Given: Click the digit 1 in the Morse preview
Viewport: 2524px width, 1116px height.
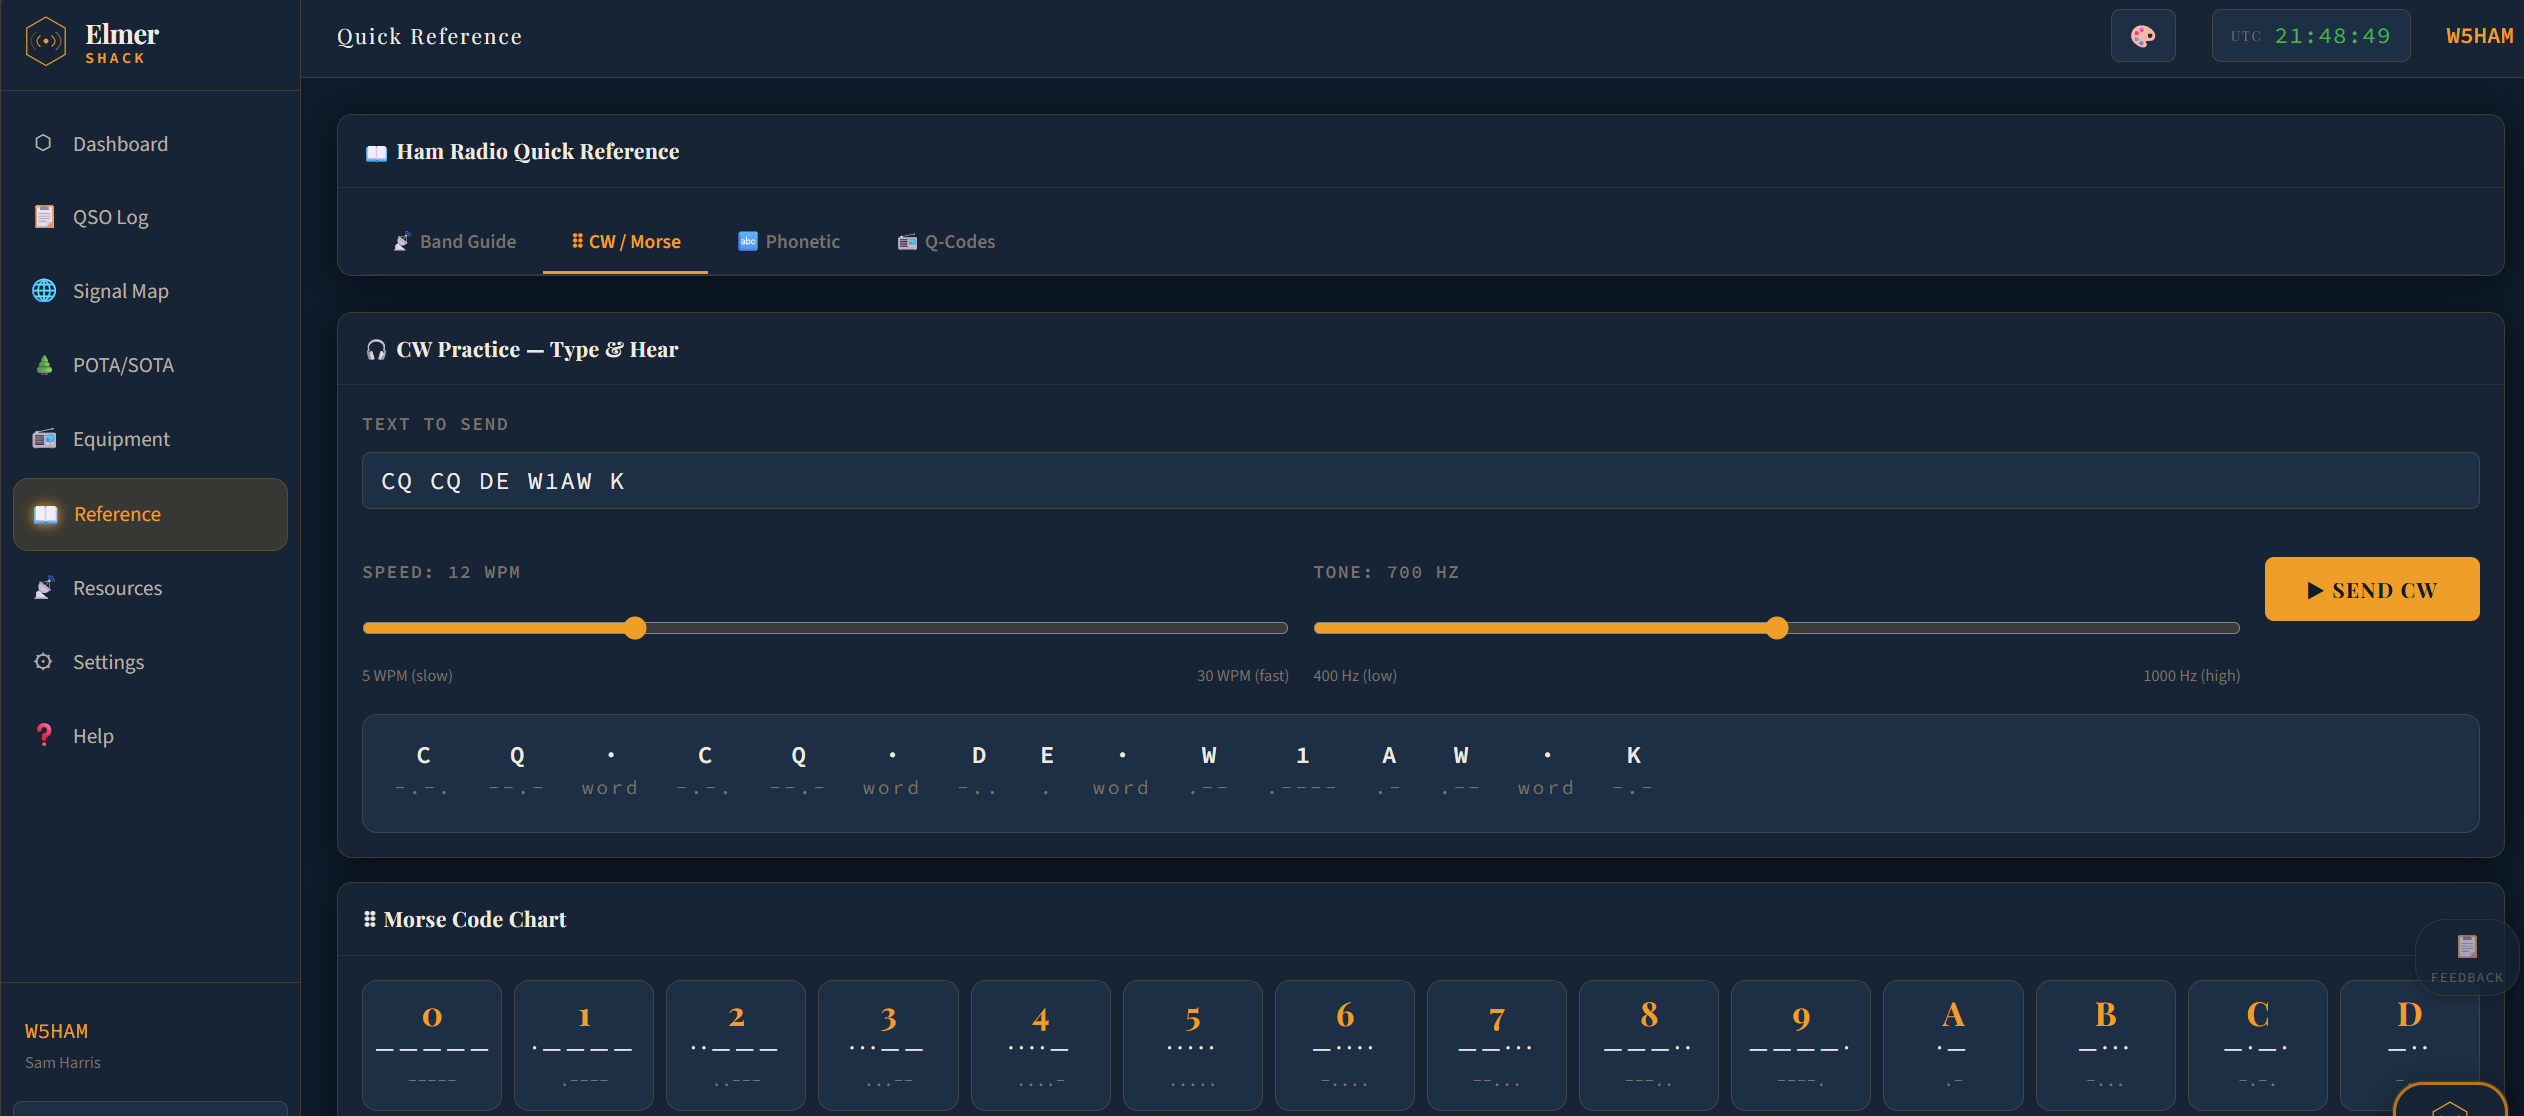Looking at the screenshot, I should [x=1302, y=756].
